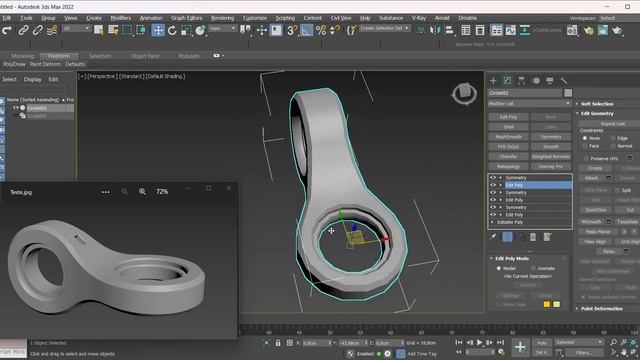Click the Bind to Space Warp icon
Screen dimensions: 640x360
pyautogui.click(x=52, y=31)
